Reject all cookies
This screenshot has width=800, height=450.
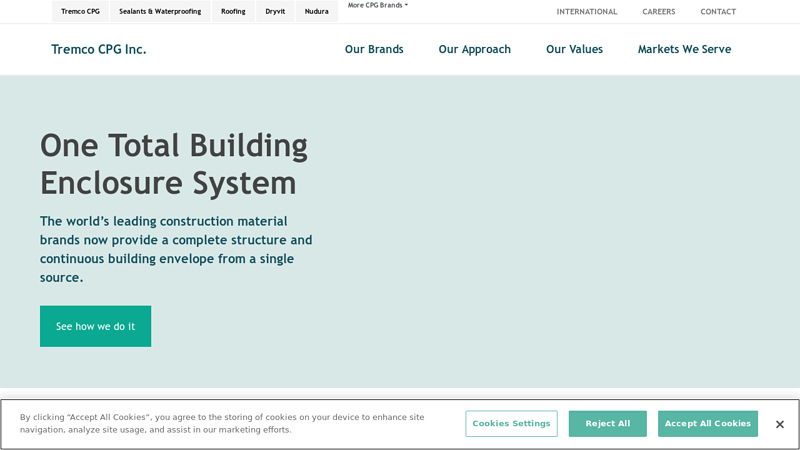[607, 424]
